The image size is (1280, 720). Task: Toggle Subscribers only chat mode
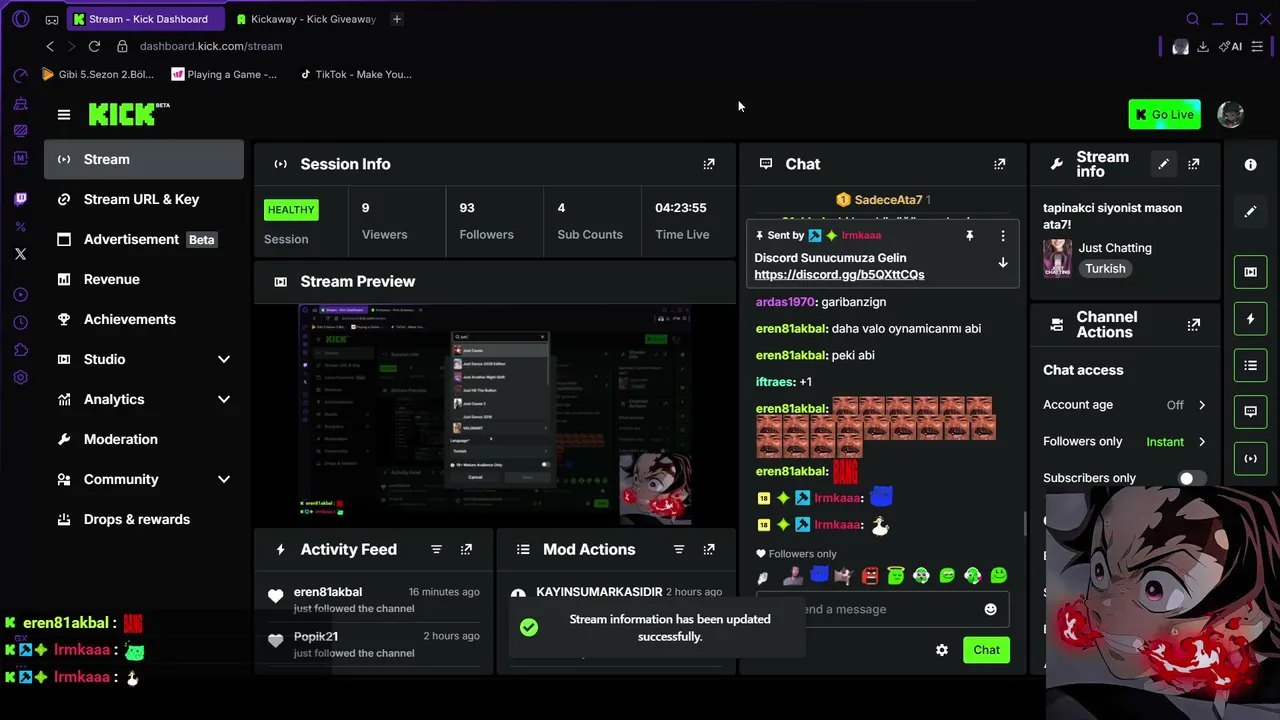1192,478
